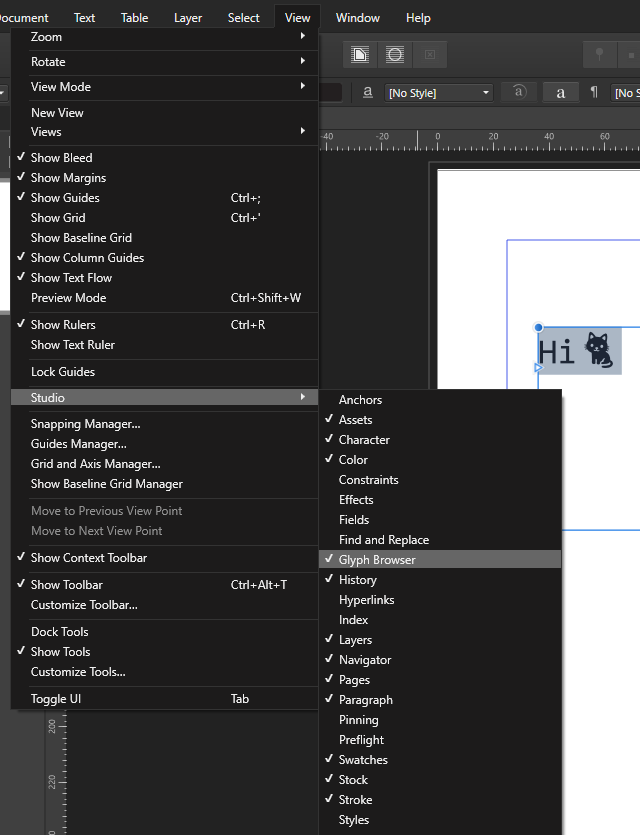The height and width of the screenshot is (835, 640).
Task: Open the Window menu
Action: (358, 18)
